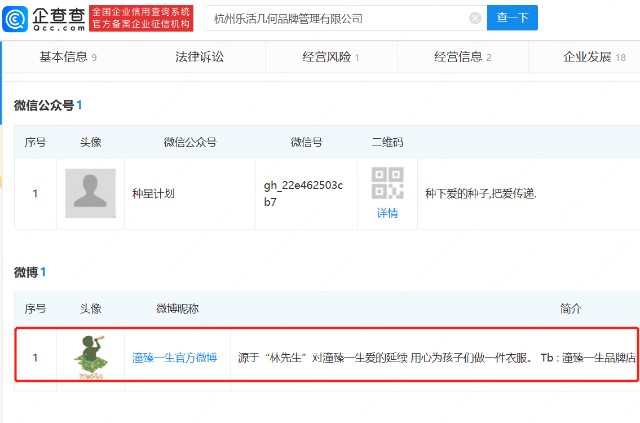Click the red banner 全国企业信用查询系统

click(x=141, y=18)
